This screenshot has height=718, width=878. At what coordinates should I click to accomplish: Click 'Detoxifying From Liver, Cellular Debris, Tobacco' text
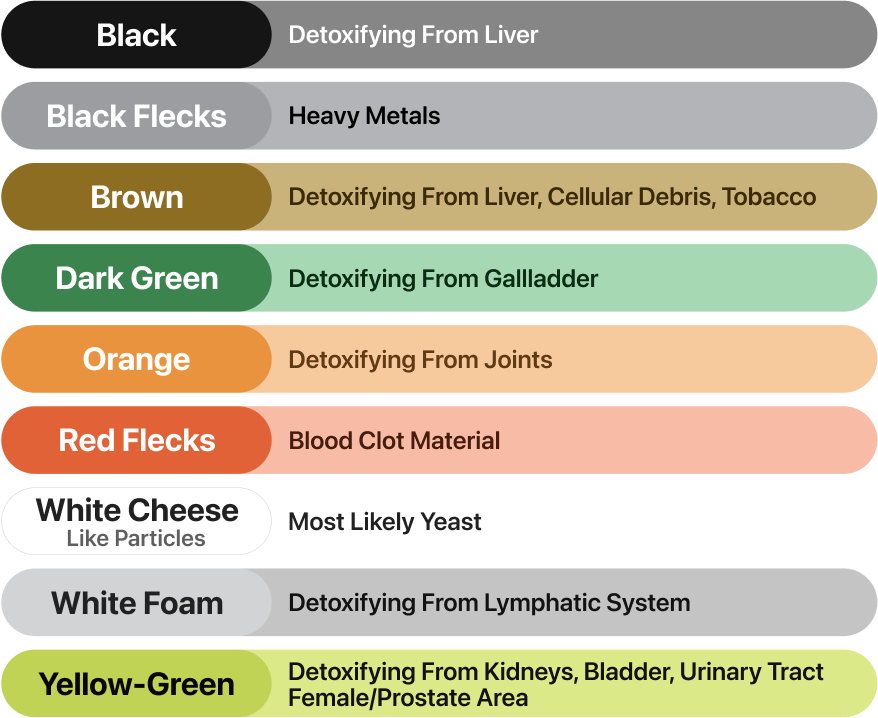pos(552,197)
